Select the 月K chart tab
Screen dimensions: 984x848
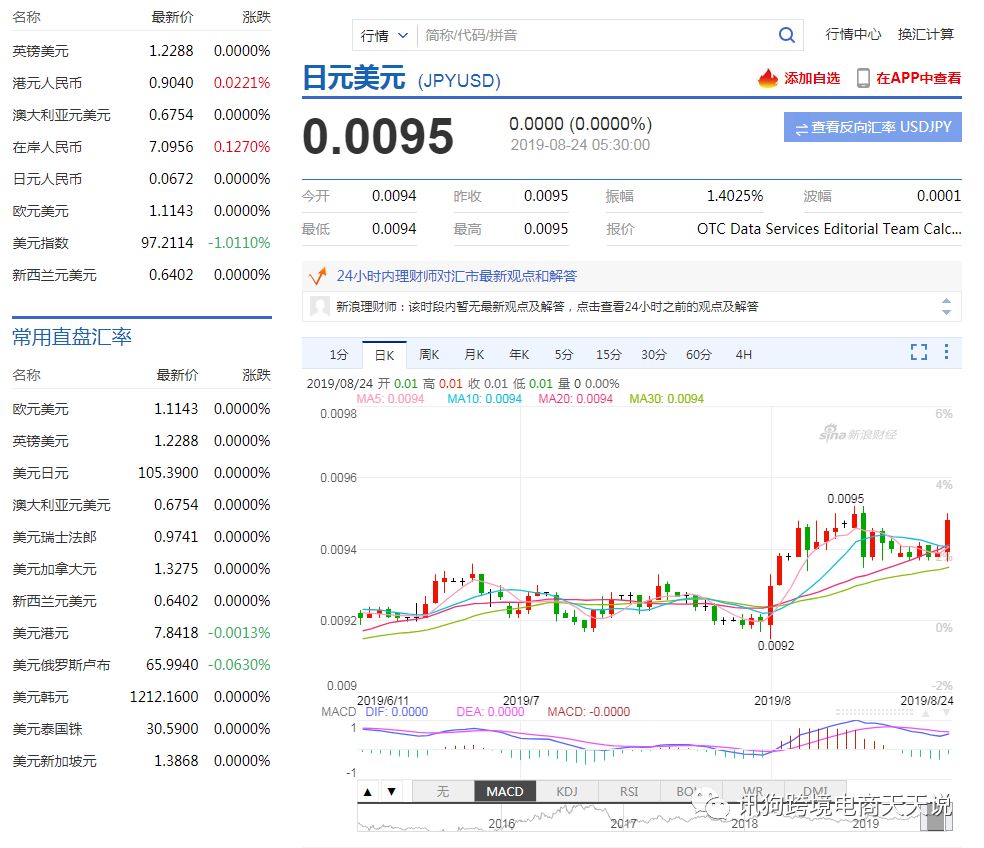click(x=474, y=355)
